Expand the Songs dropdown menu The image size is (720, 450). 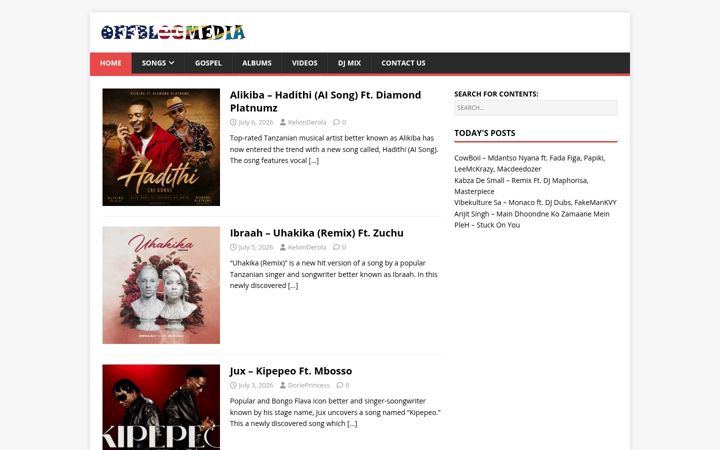[x=158, y=63]
